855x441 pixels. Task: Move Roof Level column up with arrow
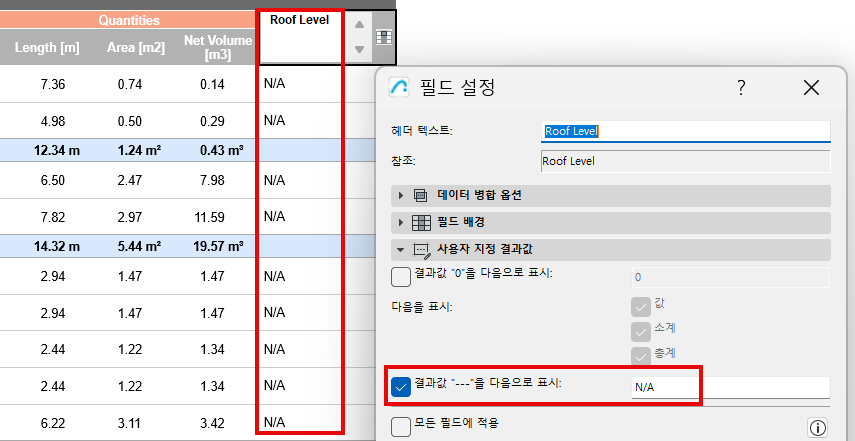(359, 25)
